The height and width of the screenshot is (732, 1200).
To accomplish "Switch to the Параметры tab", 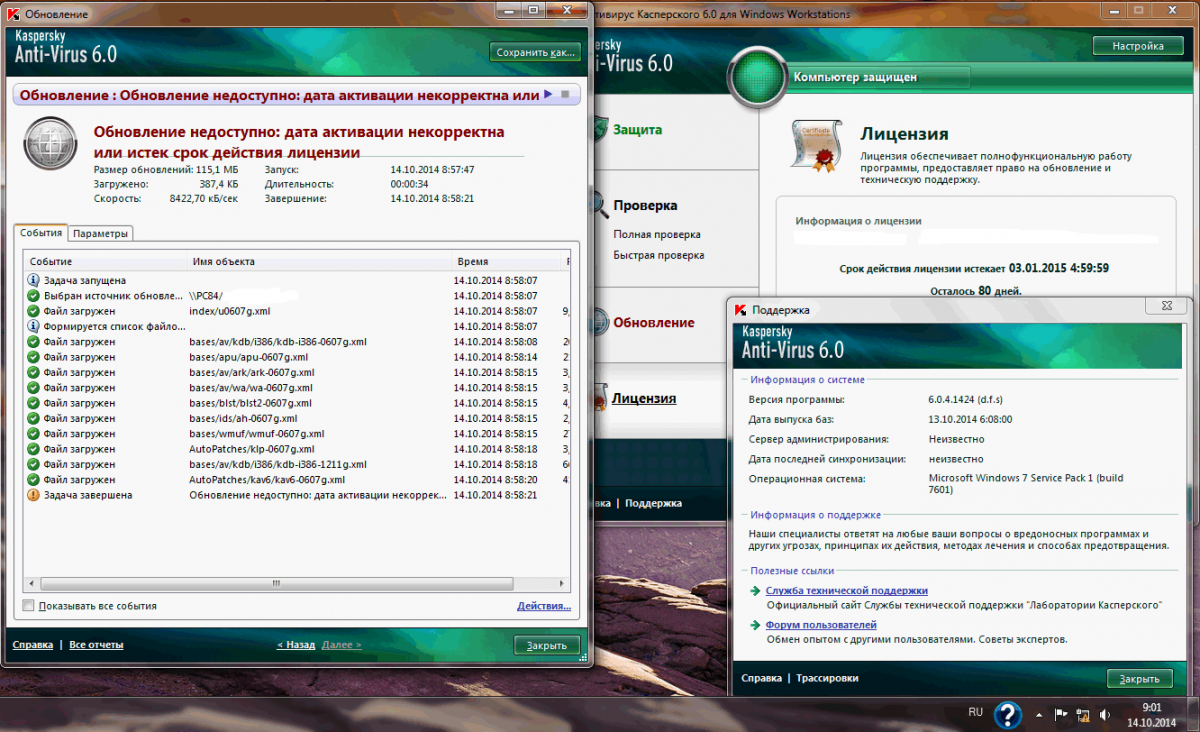I will click(100, 233).
